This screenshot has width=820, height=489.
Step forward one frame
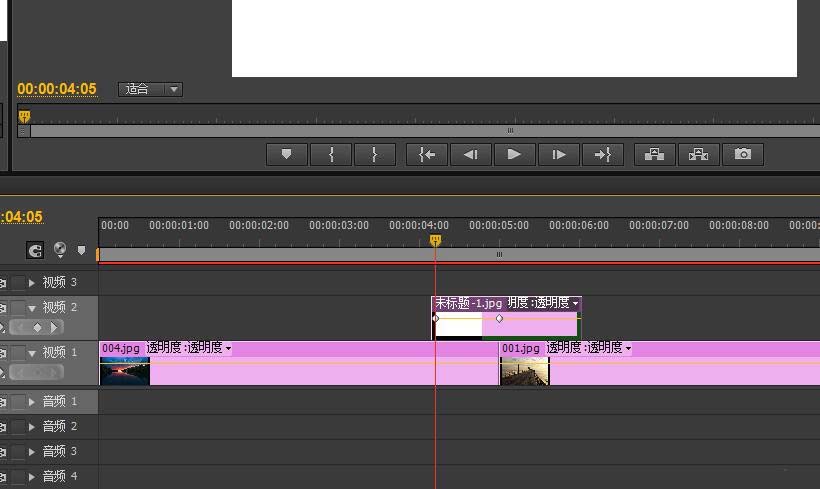(559, 154)
